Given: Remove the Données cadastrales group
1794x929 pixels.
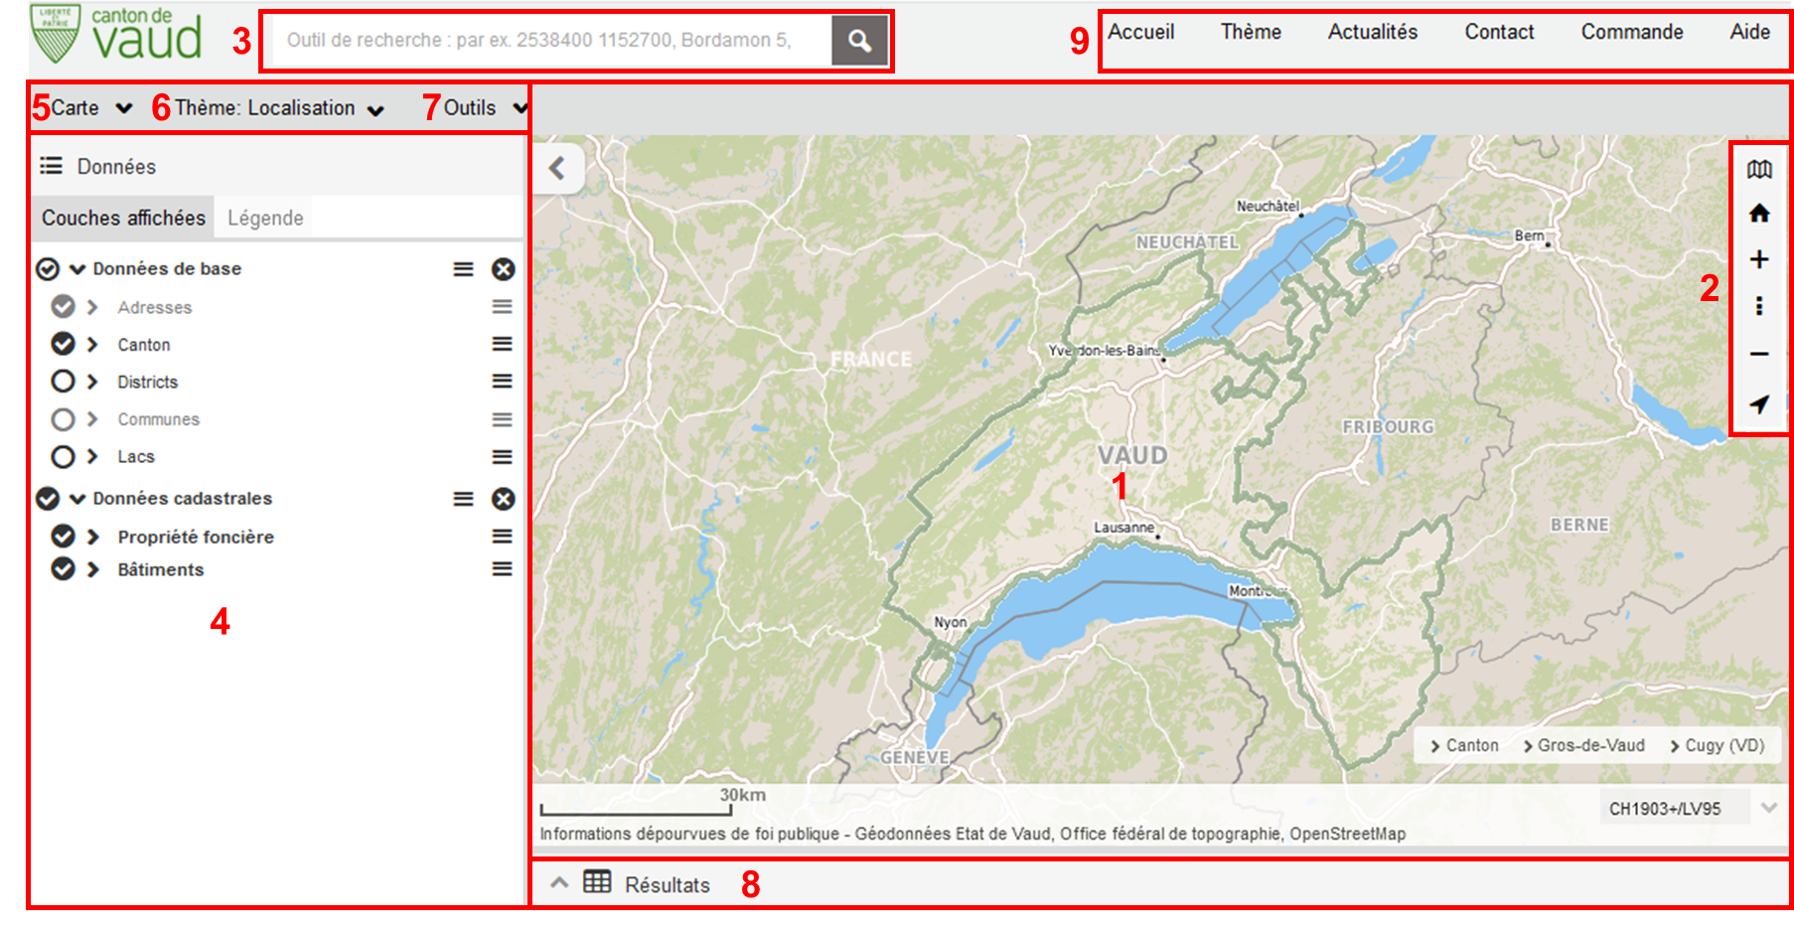Looking at the screenshot, I should point(503,499).
